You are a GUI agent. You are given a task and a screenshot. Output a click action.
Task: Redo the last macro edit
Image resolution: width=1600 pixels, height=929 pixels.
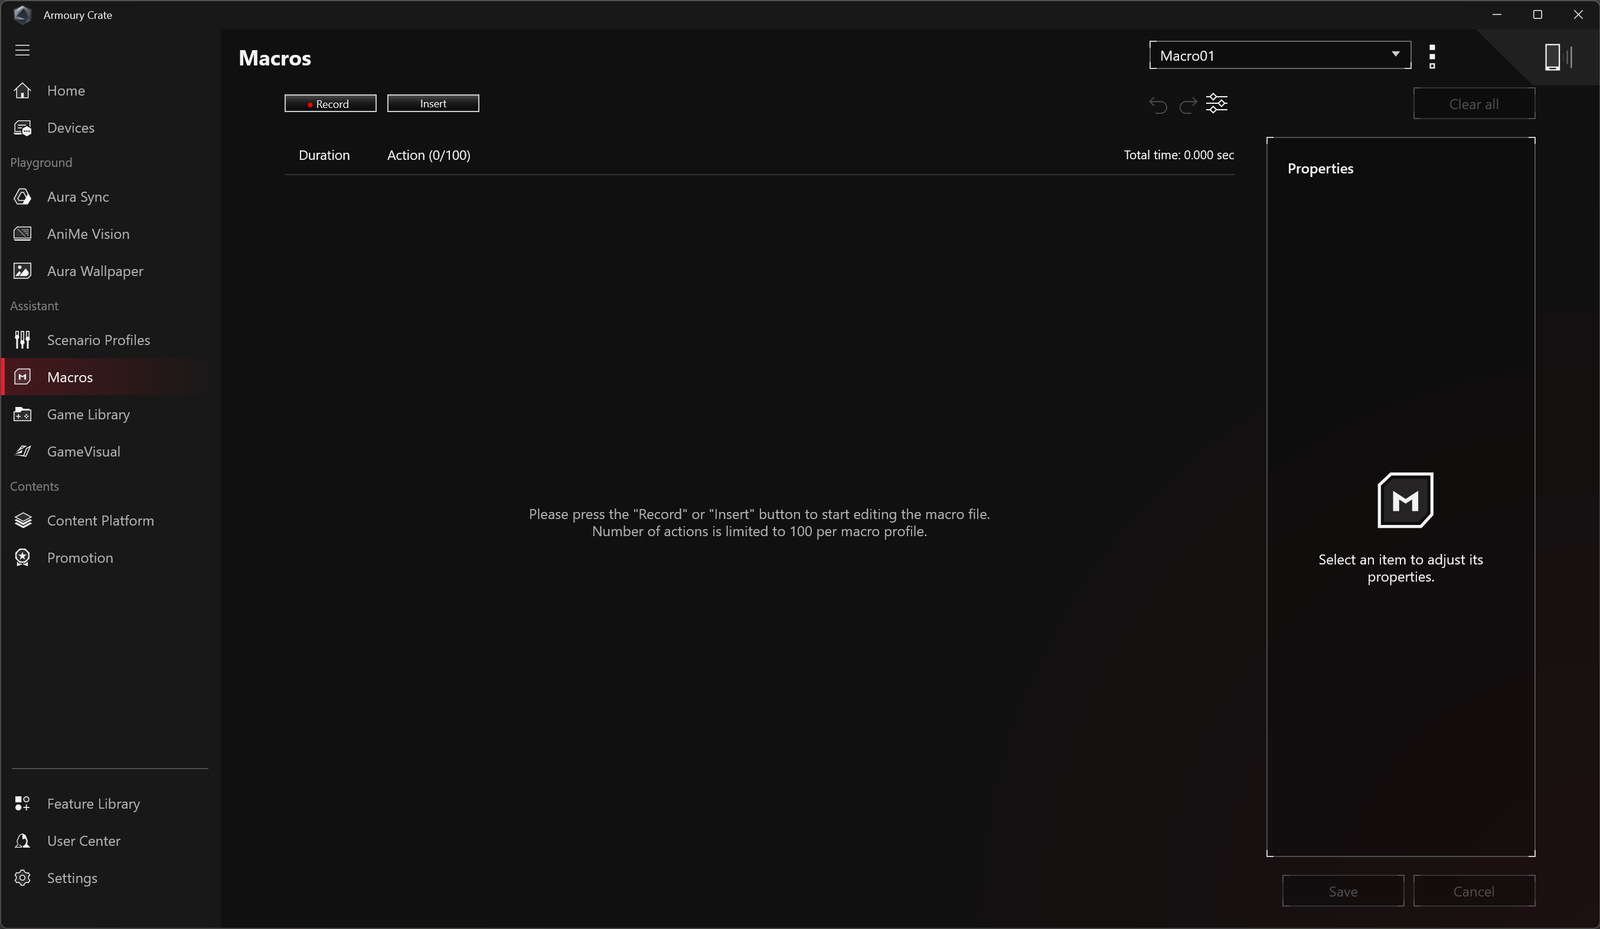pos(1188,105)
